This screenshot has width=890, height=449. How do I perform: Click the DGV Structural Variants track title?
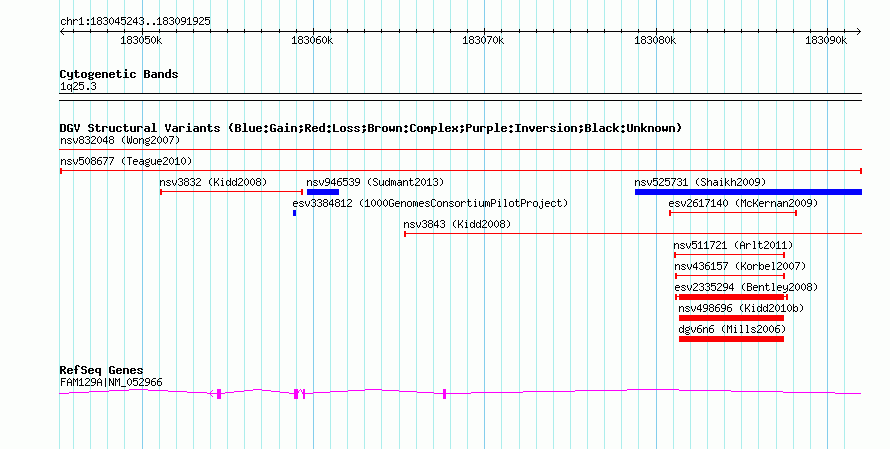tap(371, 128)
